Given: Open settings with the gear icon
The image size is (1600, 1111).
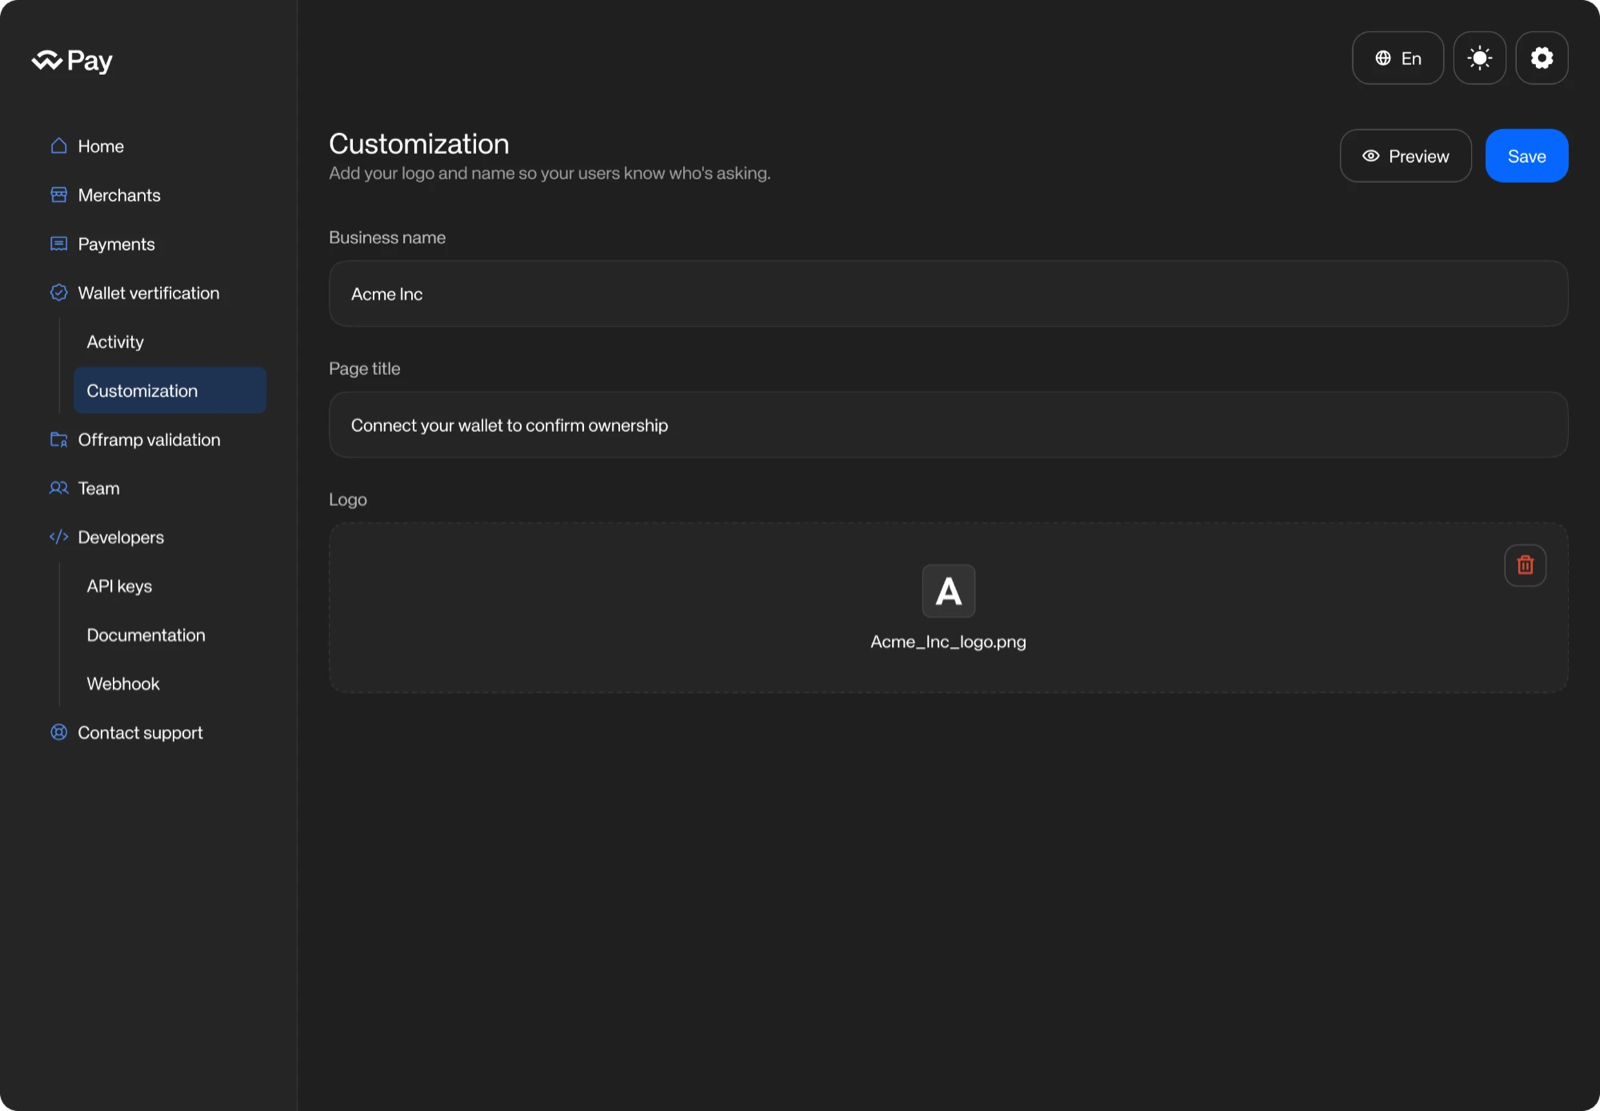Looking at the screenshot, I should [x=1542, y=58].
